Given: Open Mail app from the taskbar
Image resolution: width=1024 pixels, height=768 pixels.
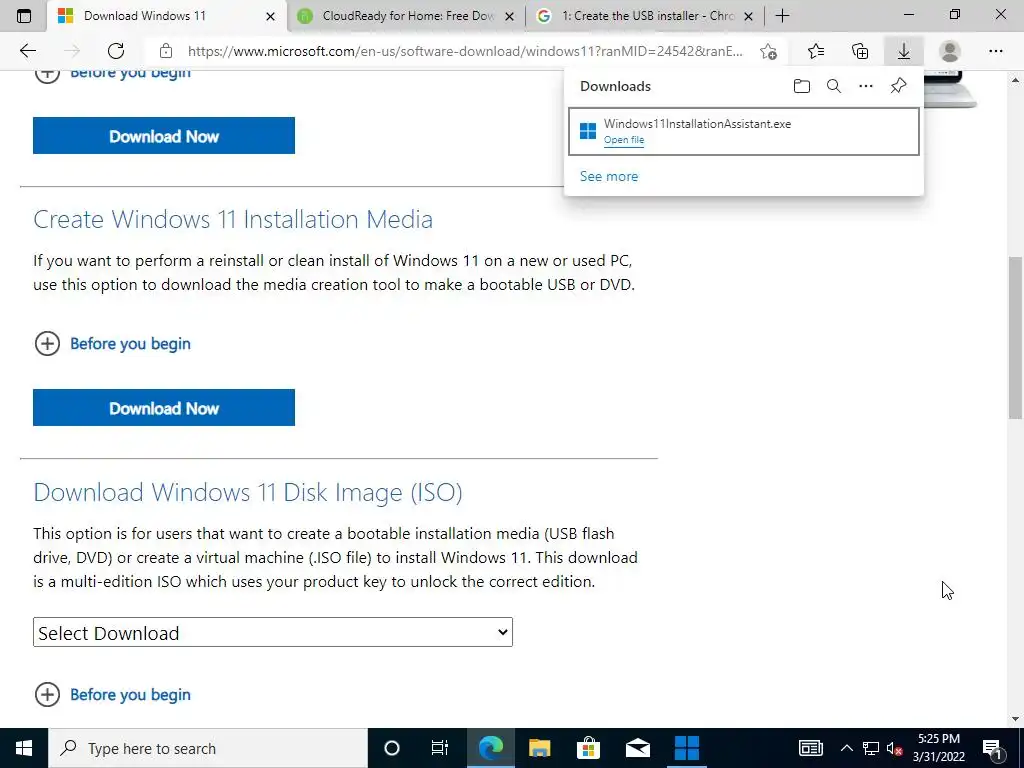Looking at the screenshot, I should click(637, 748).
